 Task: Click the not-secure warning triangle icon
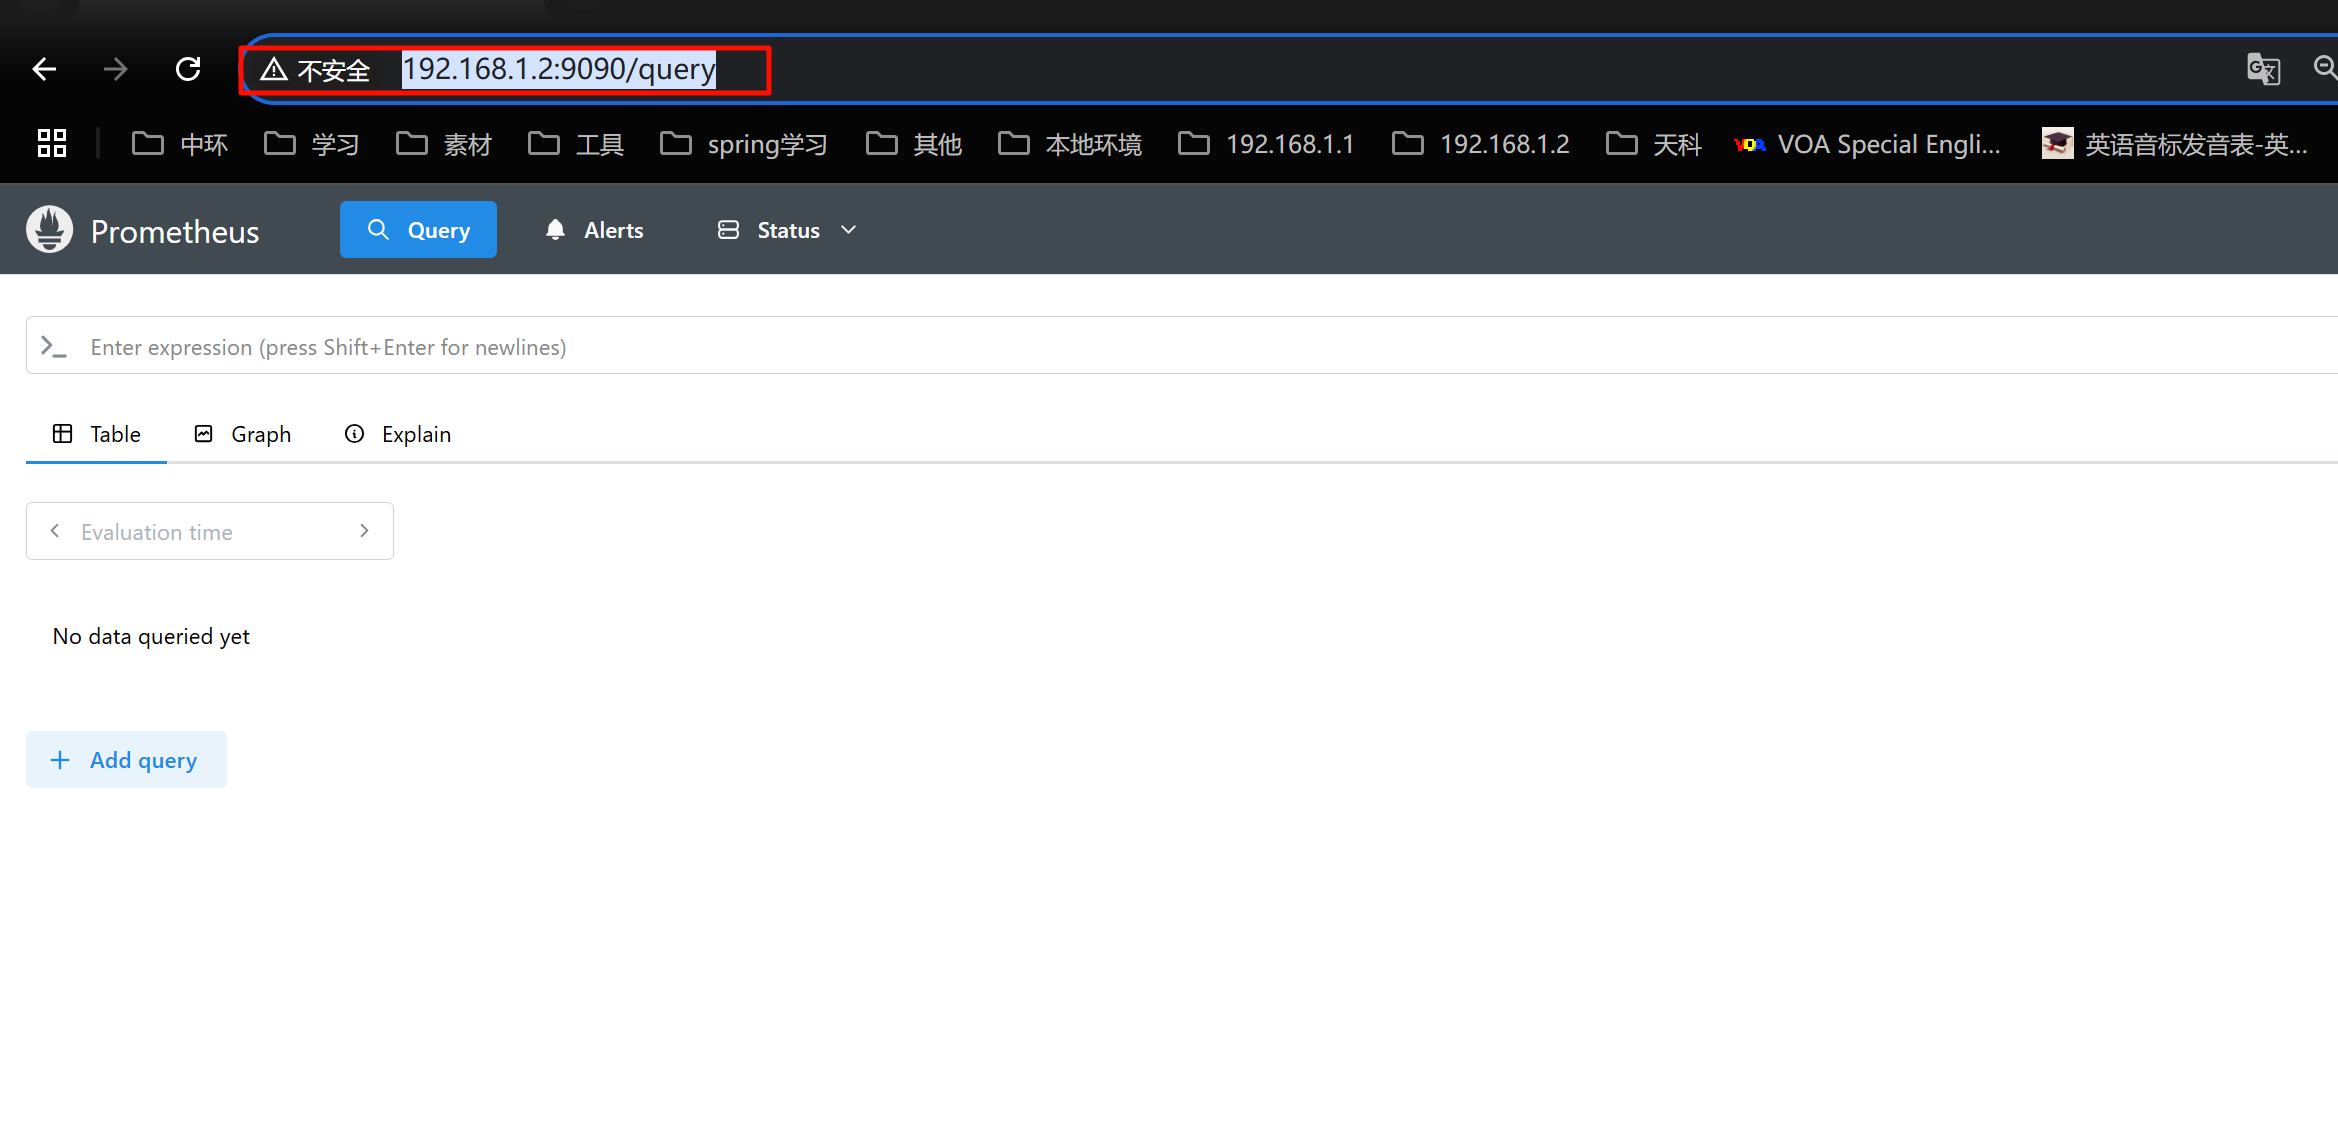274,70
